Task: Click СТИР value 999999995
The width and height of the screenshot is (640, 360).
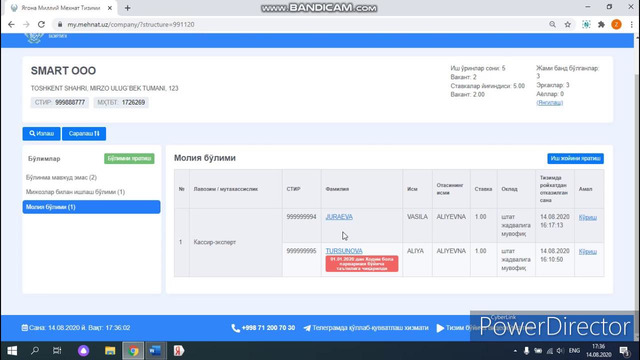Action: pyautogui.click(x=301, y=251)
